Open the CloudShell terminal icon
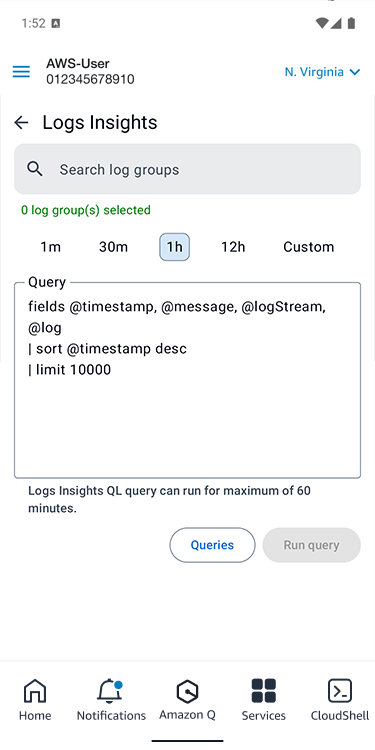This screenshot has width=375, height=750. [340, 691]
